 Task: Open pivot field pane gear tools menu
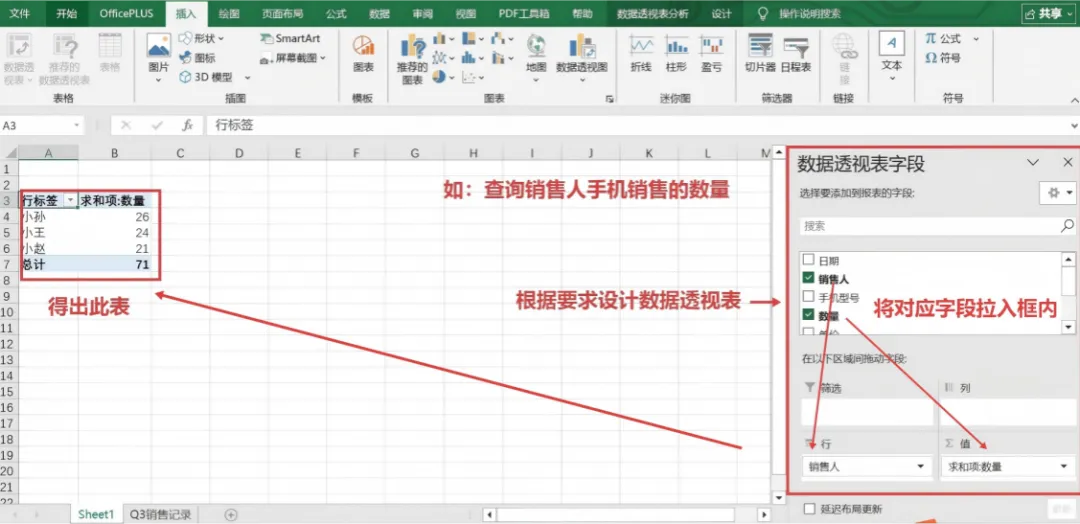click(1057, 193)
